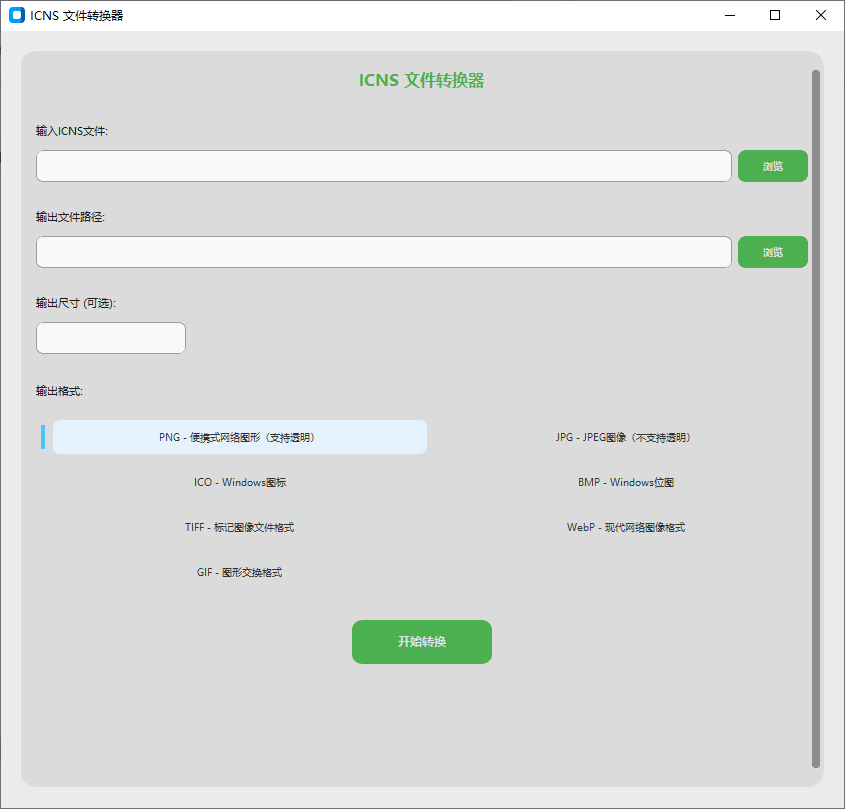Viewport: 845px width, 809px height.
Task: Pick BMP - Windows位图 output format
Action: coord(625,482)
